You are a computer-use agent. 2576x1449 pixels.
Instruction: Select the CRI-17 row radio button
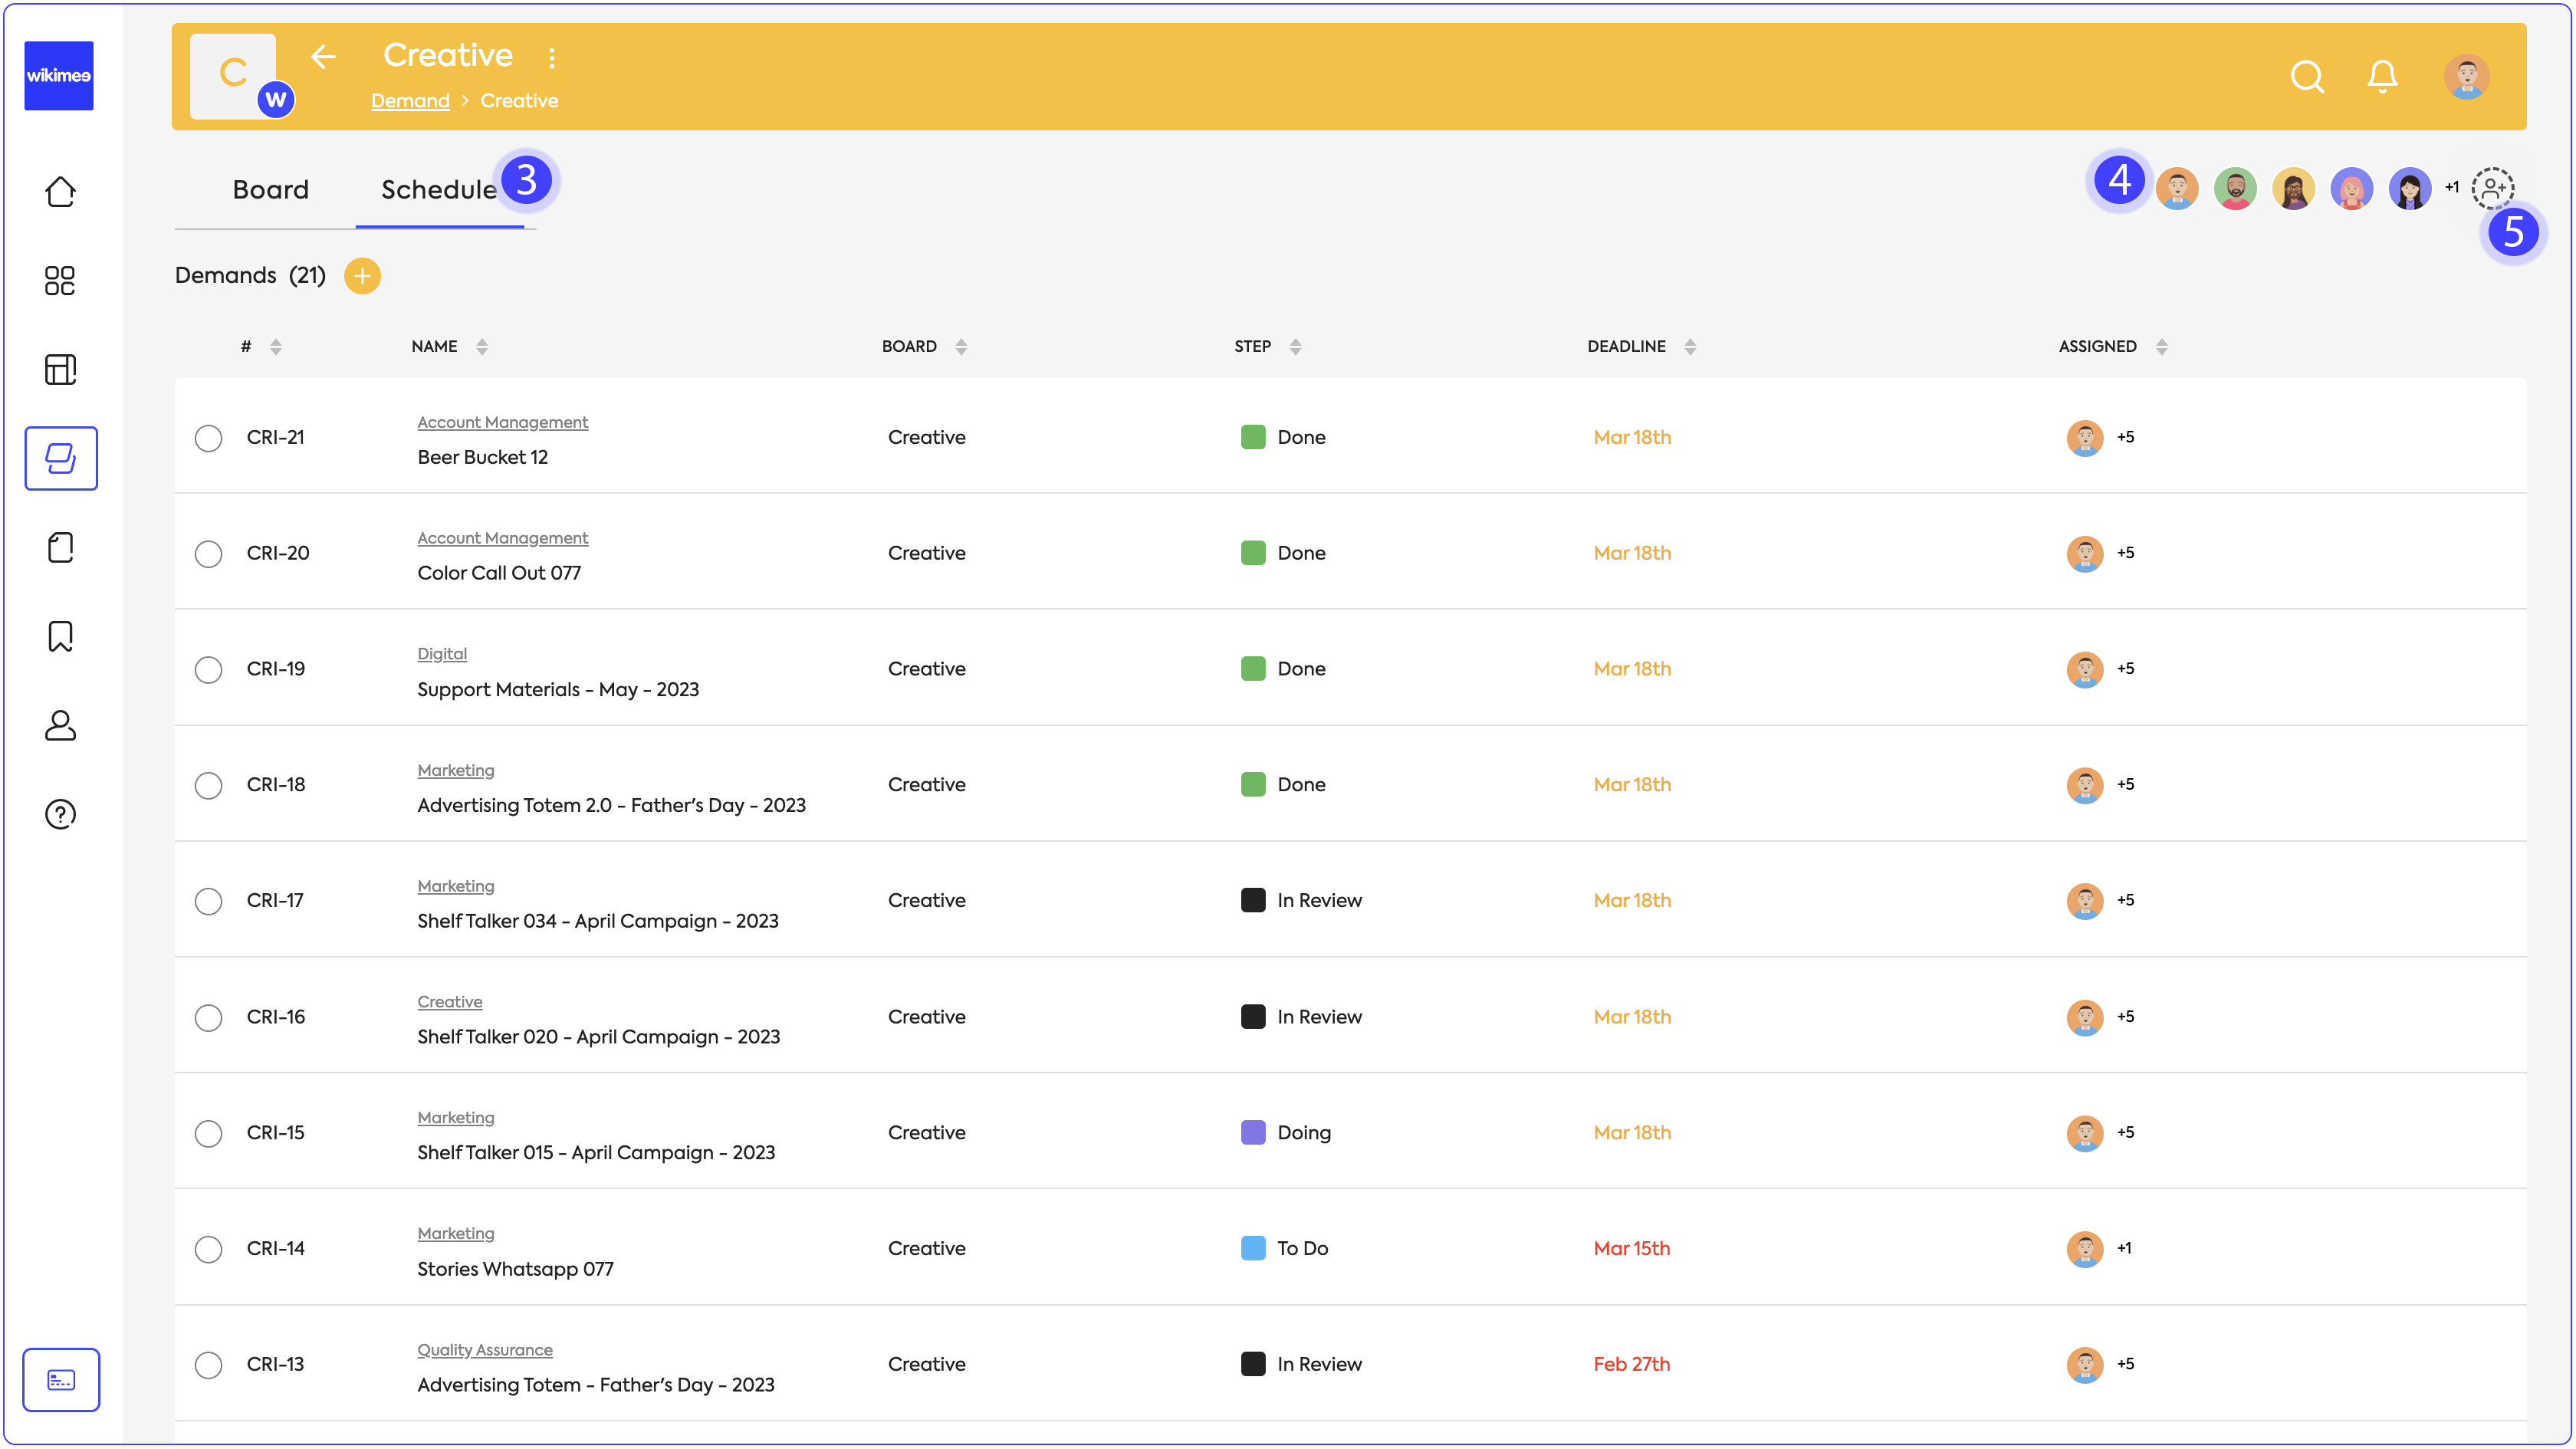(x=208, y=901)
